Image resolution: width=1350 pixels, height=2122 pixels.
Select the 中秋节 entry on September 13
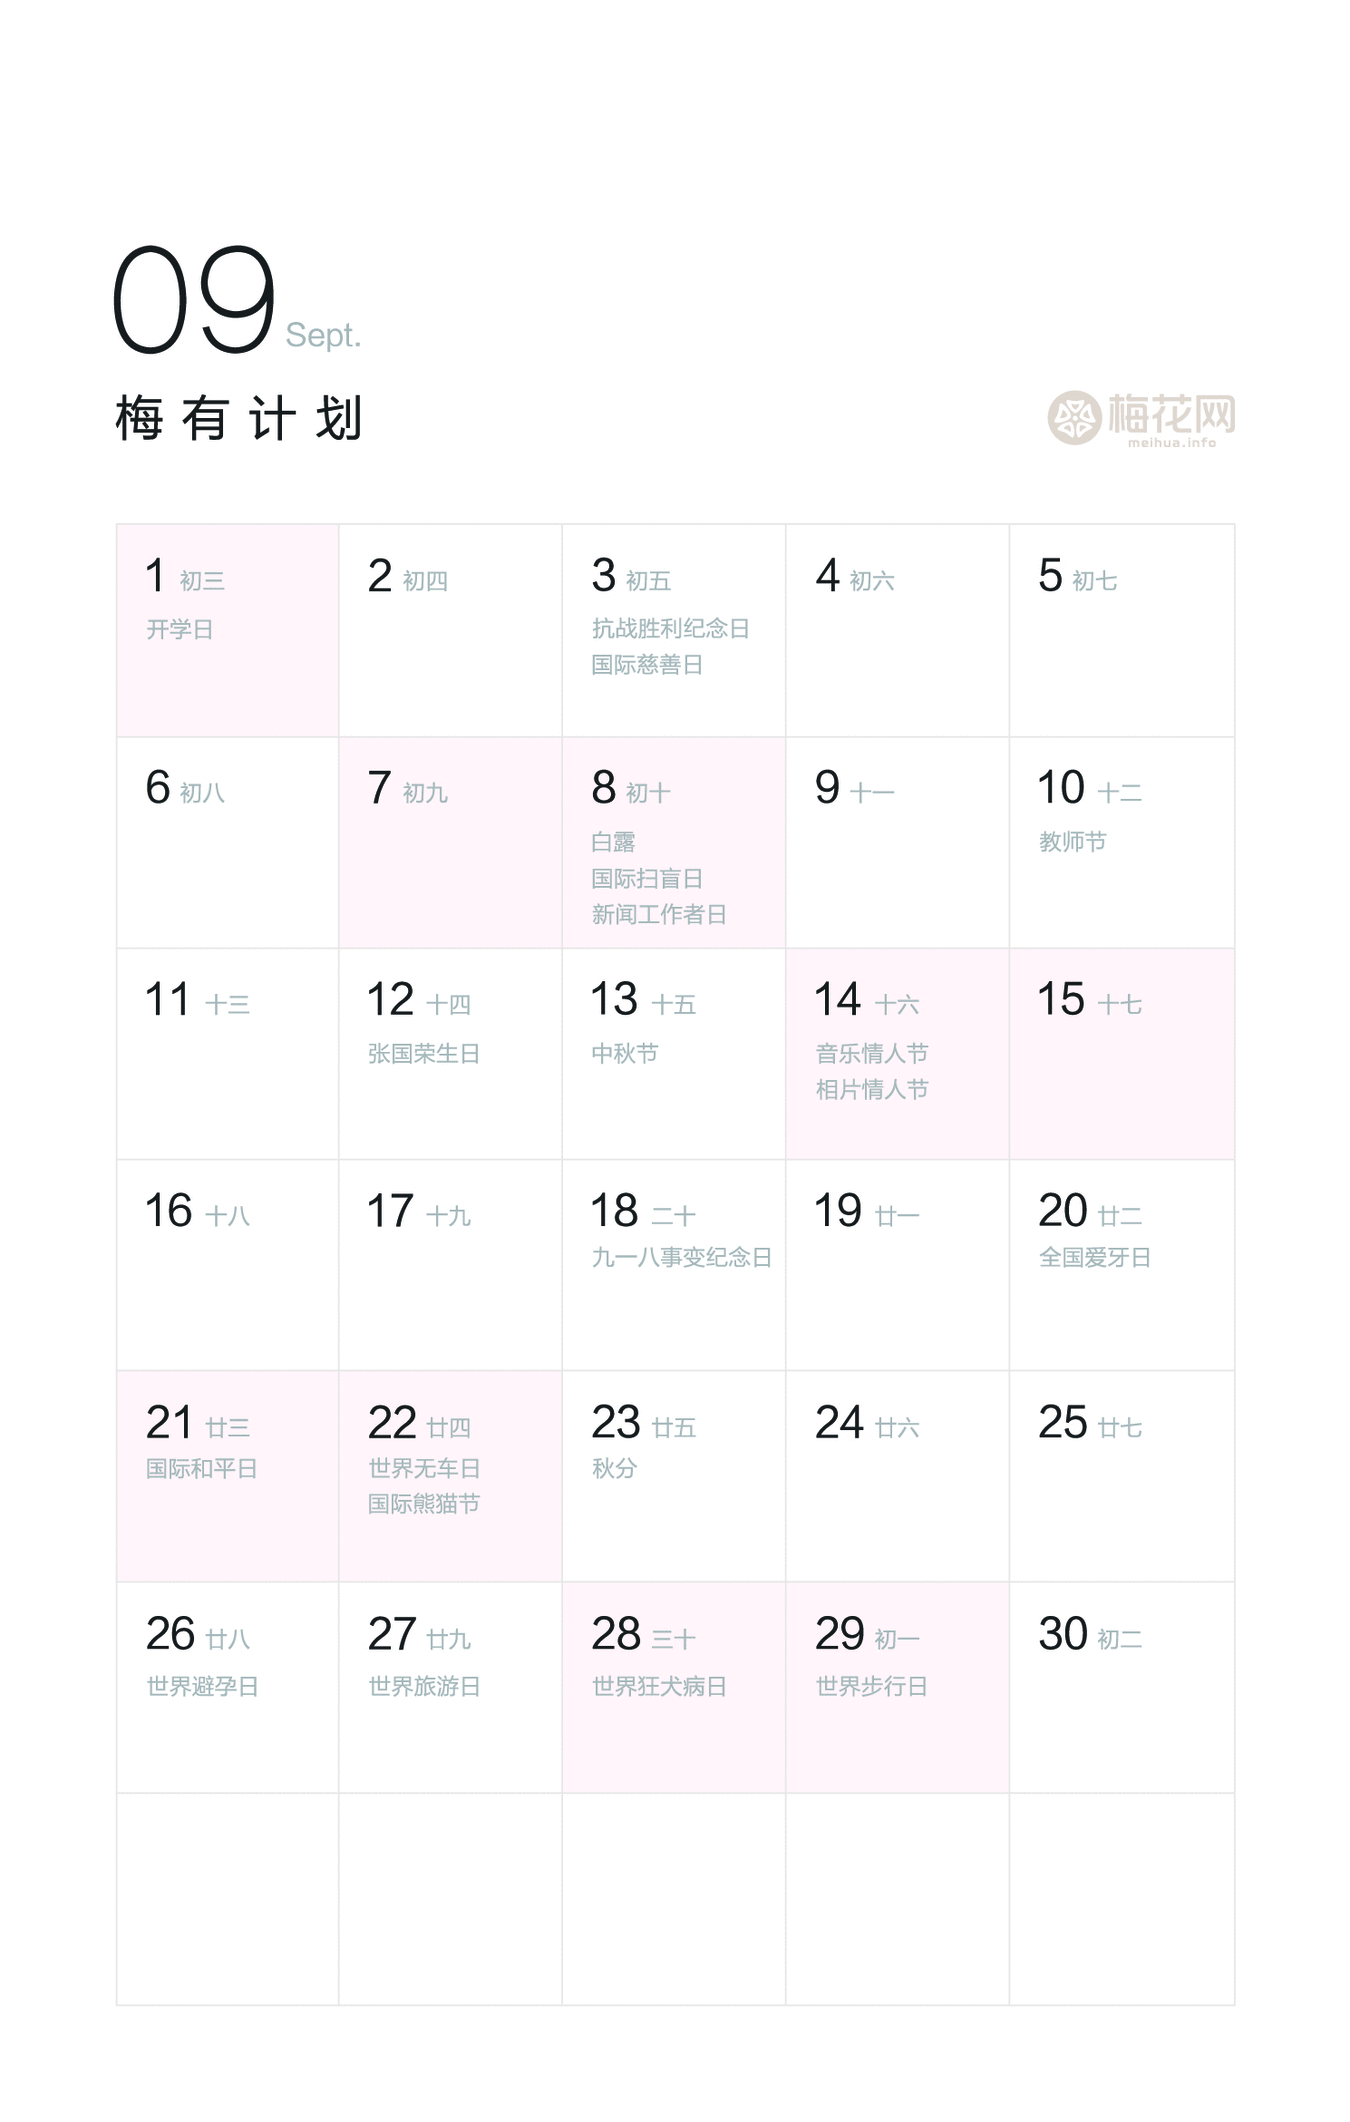624,1054
